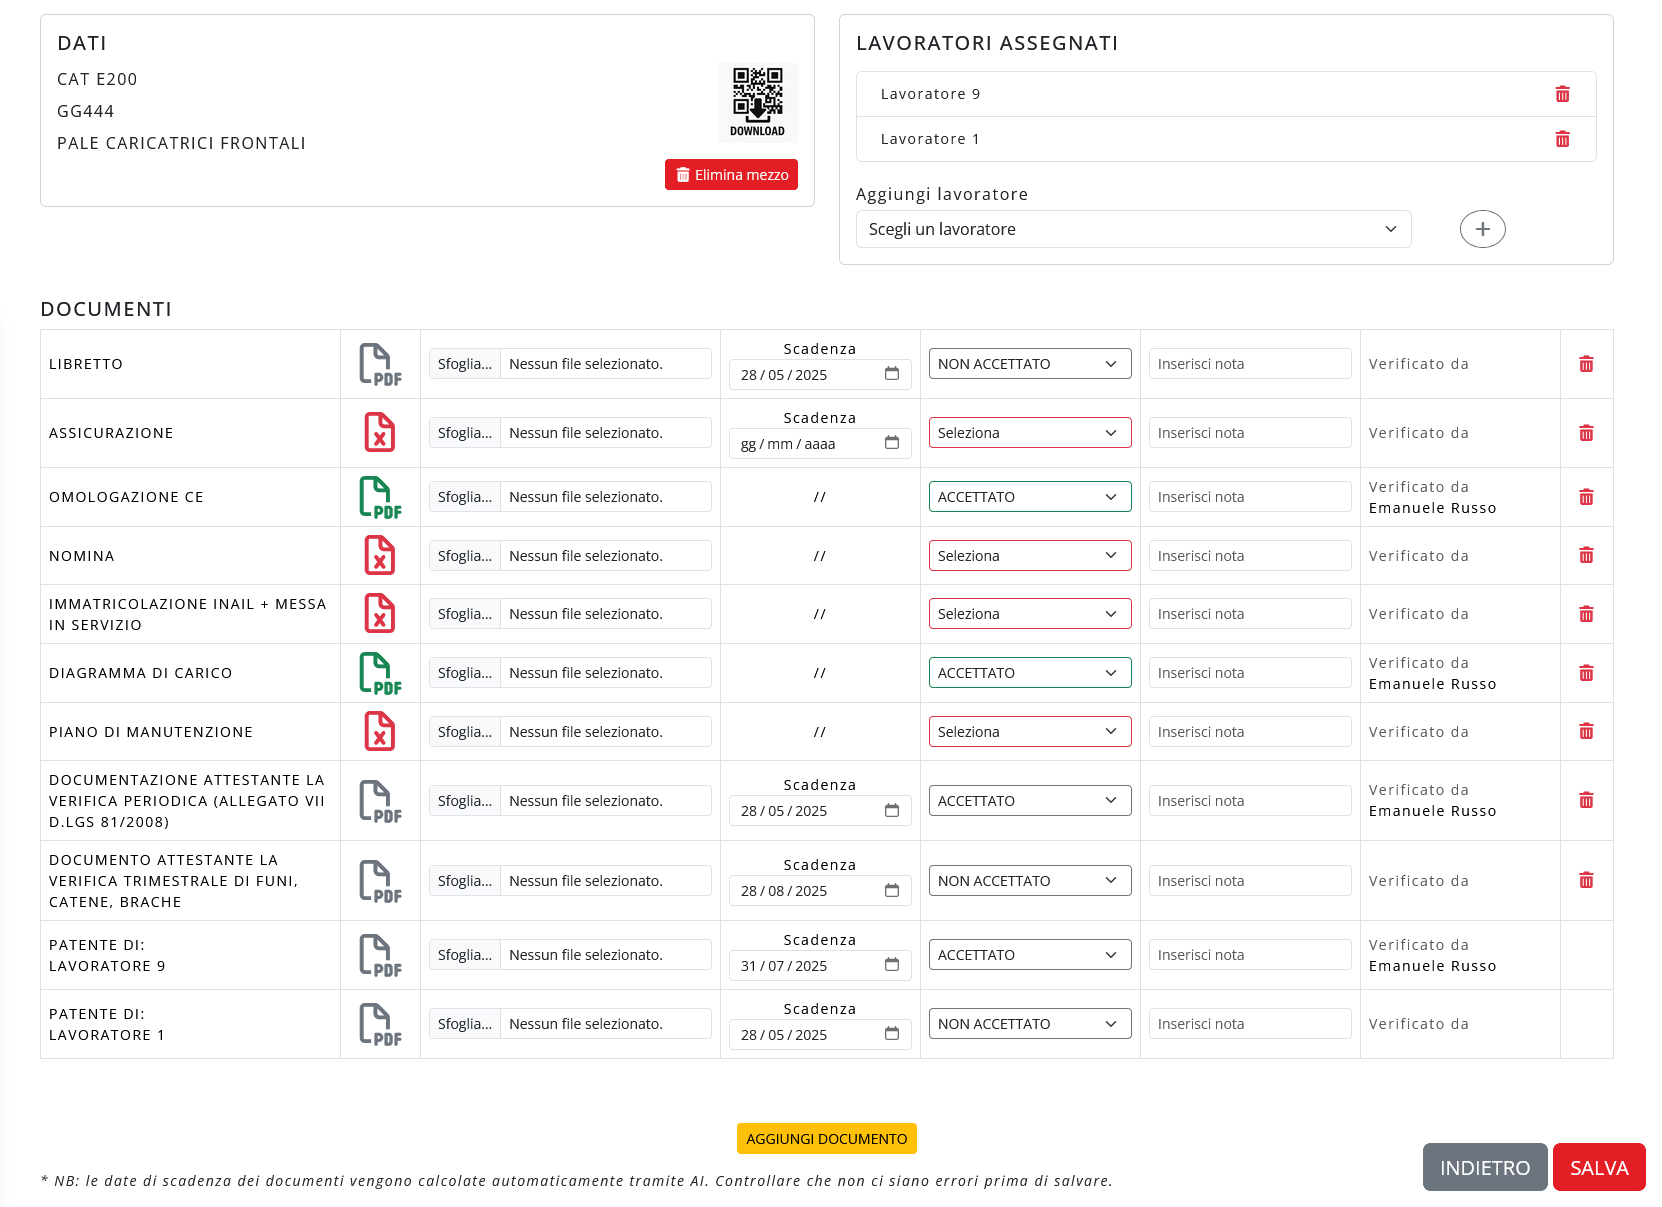Remove Lavoratore 9 with trash icon
This screenshot has height=1207, width=1662.
(1562, 94)
